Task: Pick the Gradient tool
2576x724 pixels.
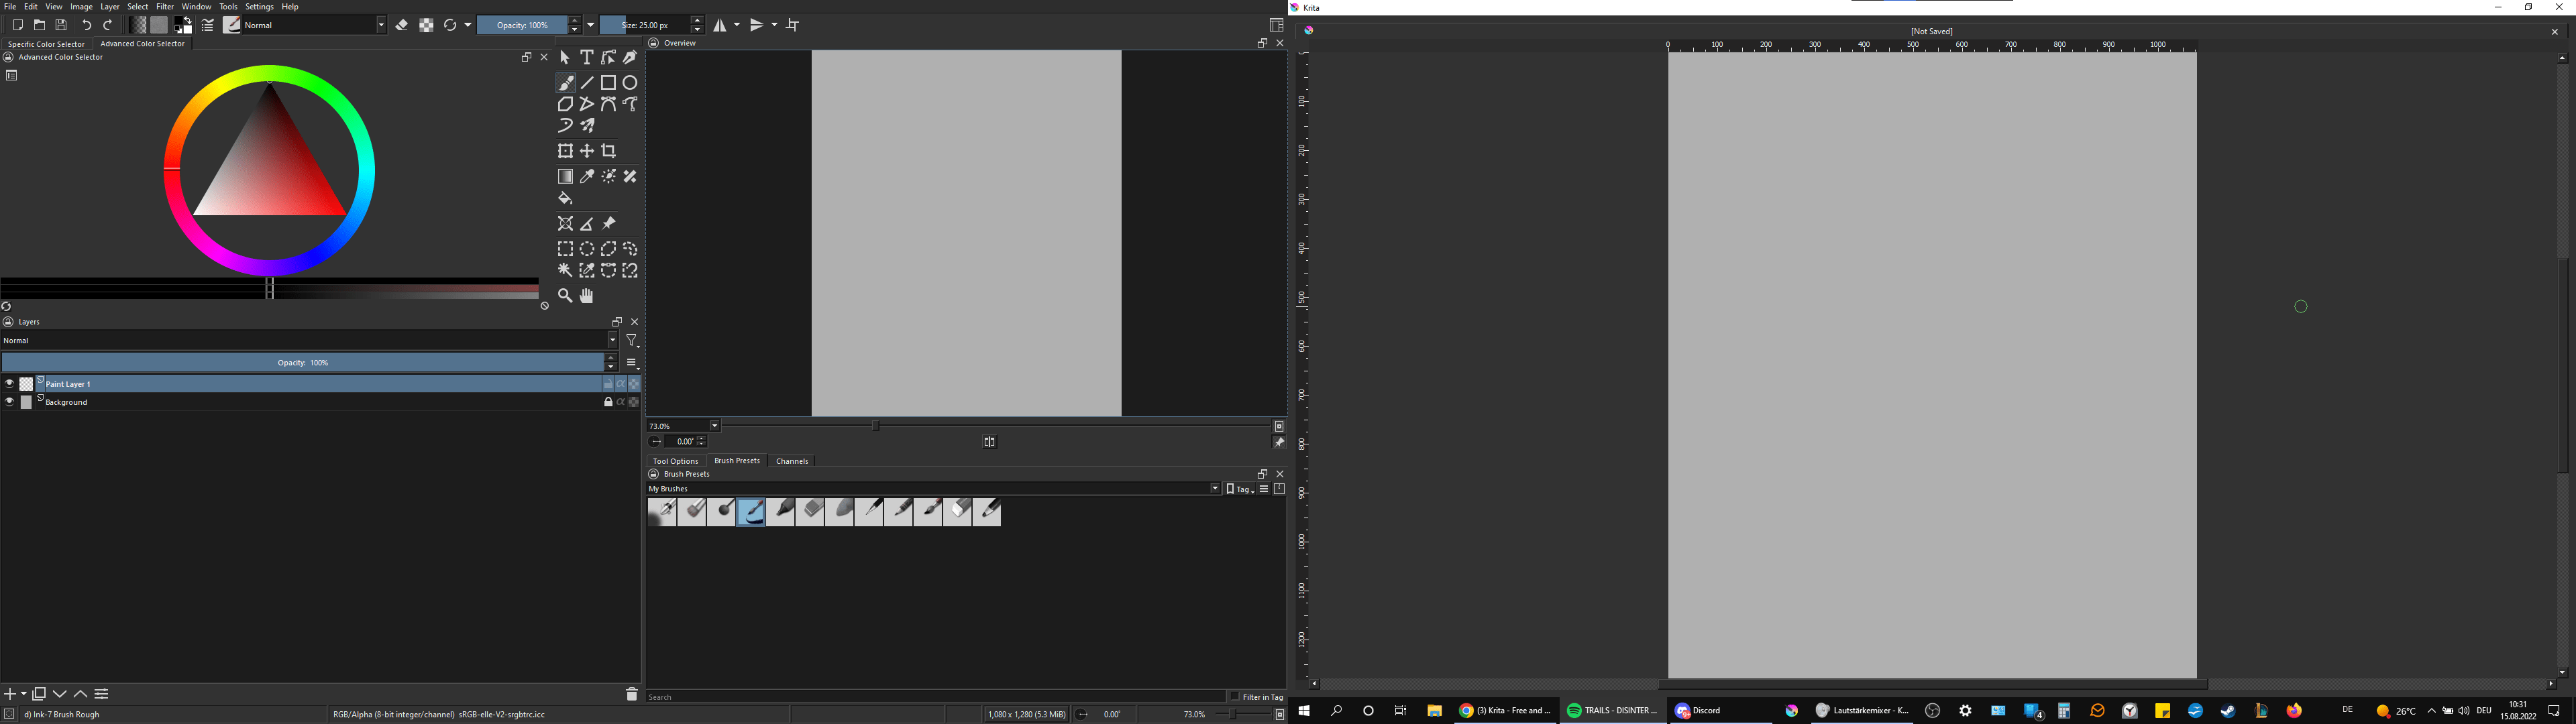Action: [x=565, y=176]
